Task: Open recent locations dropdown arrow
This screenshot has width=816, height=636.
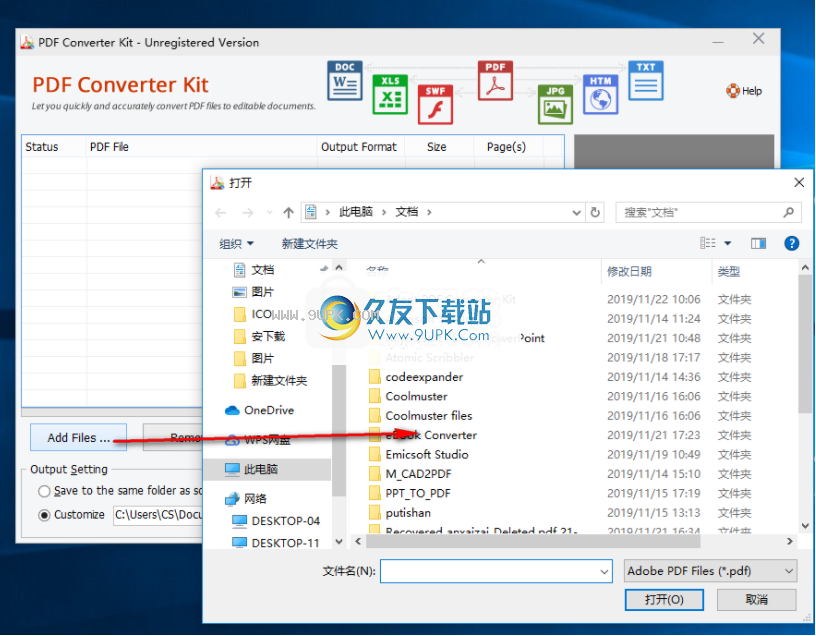Action: click(x=269, y=212)
